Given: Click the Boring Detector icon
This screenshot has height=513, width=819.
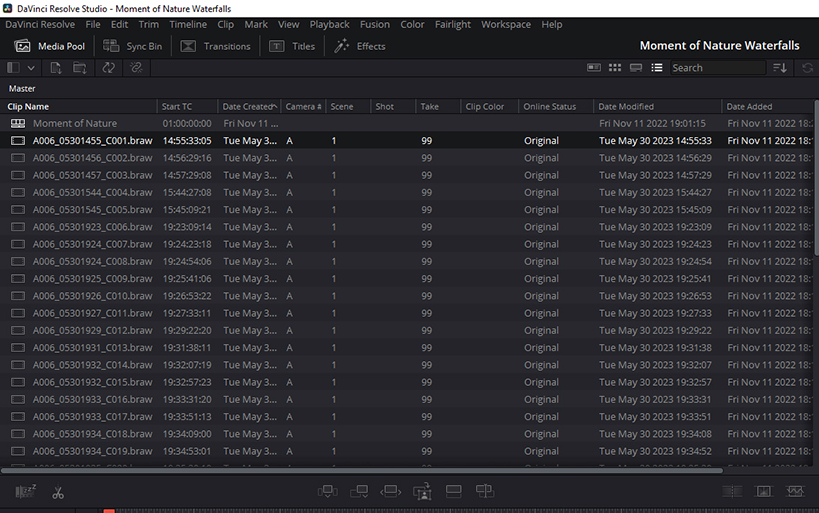Looking at the screenshot, I should (x=25, y=492).
